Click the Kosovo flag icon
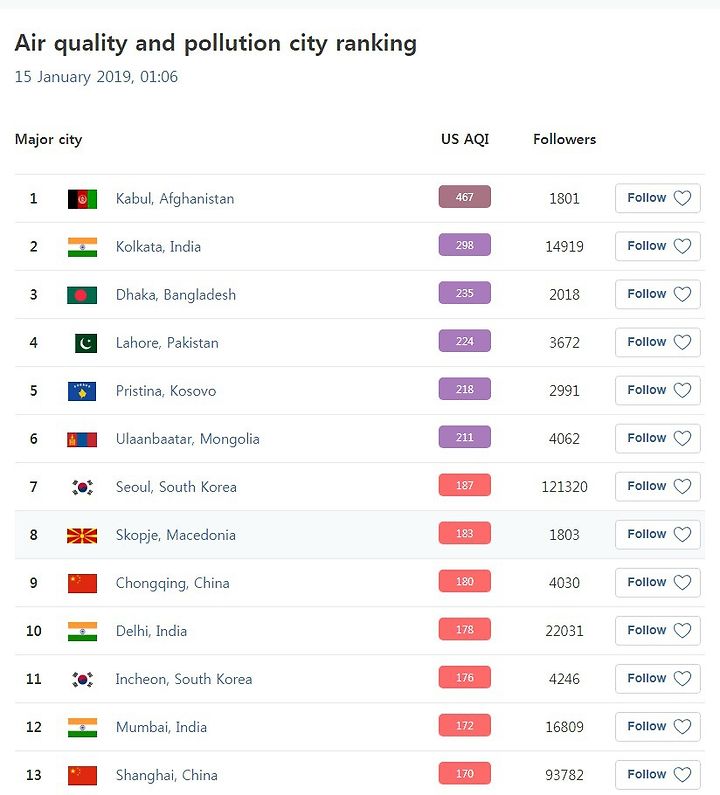Image resolution: width=720 pixels, height=795 pixels. click(x=82, y=391)
